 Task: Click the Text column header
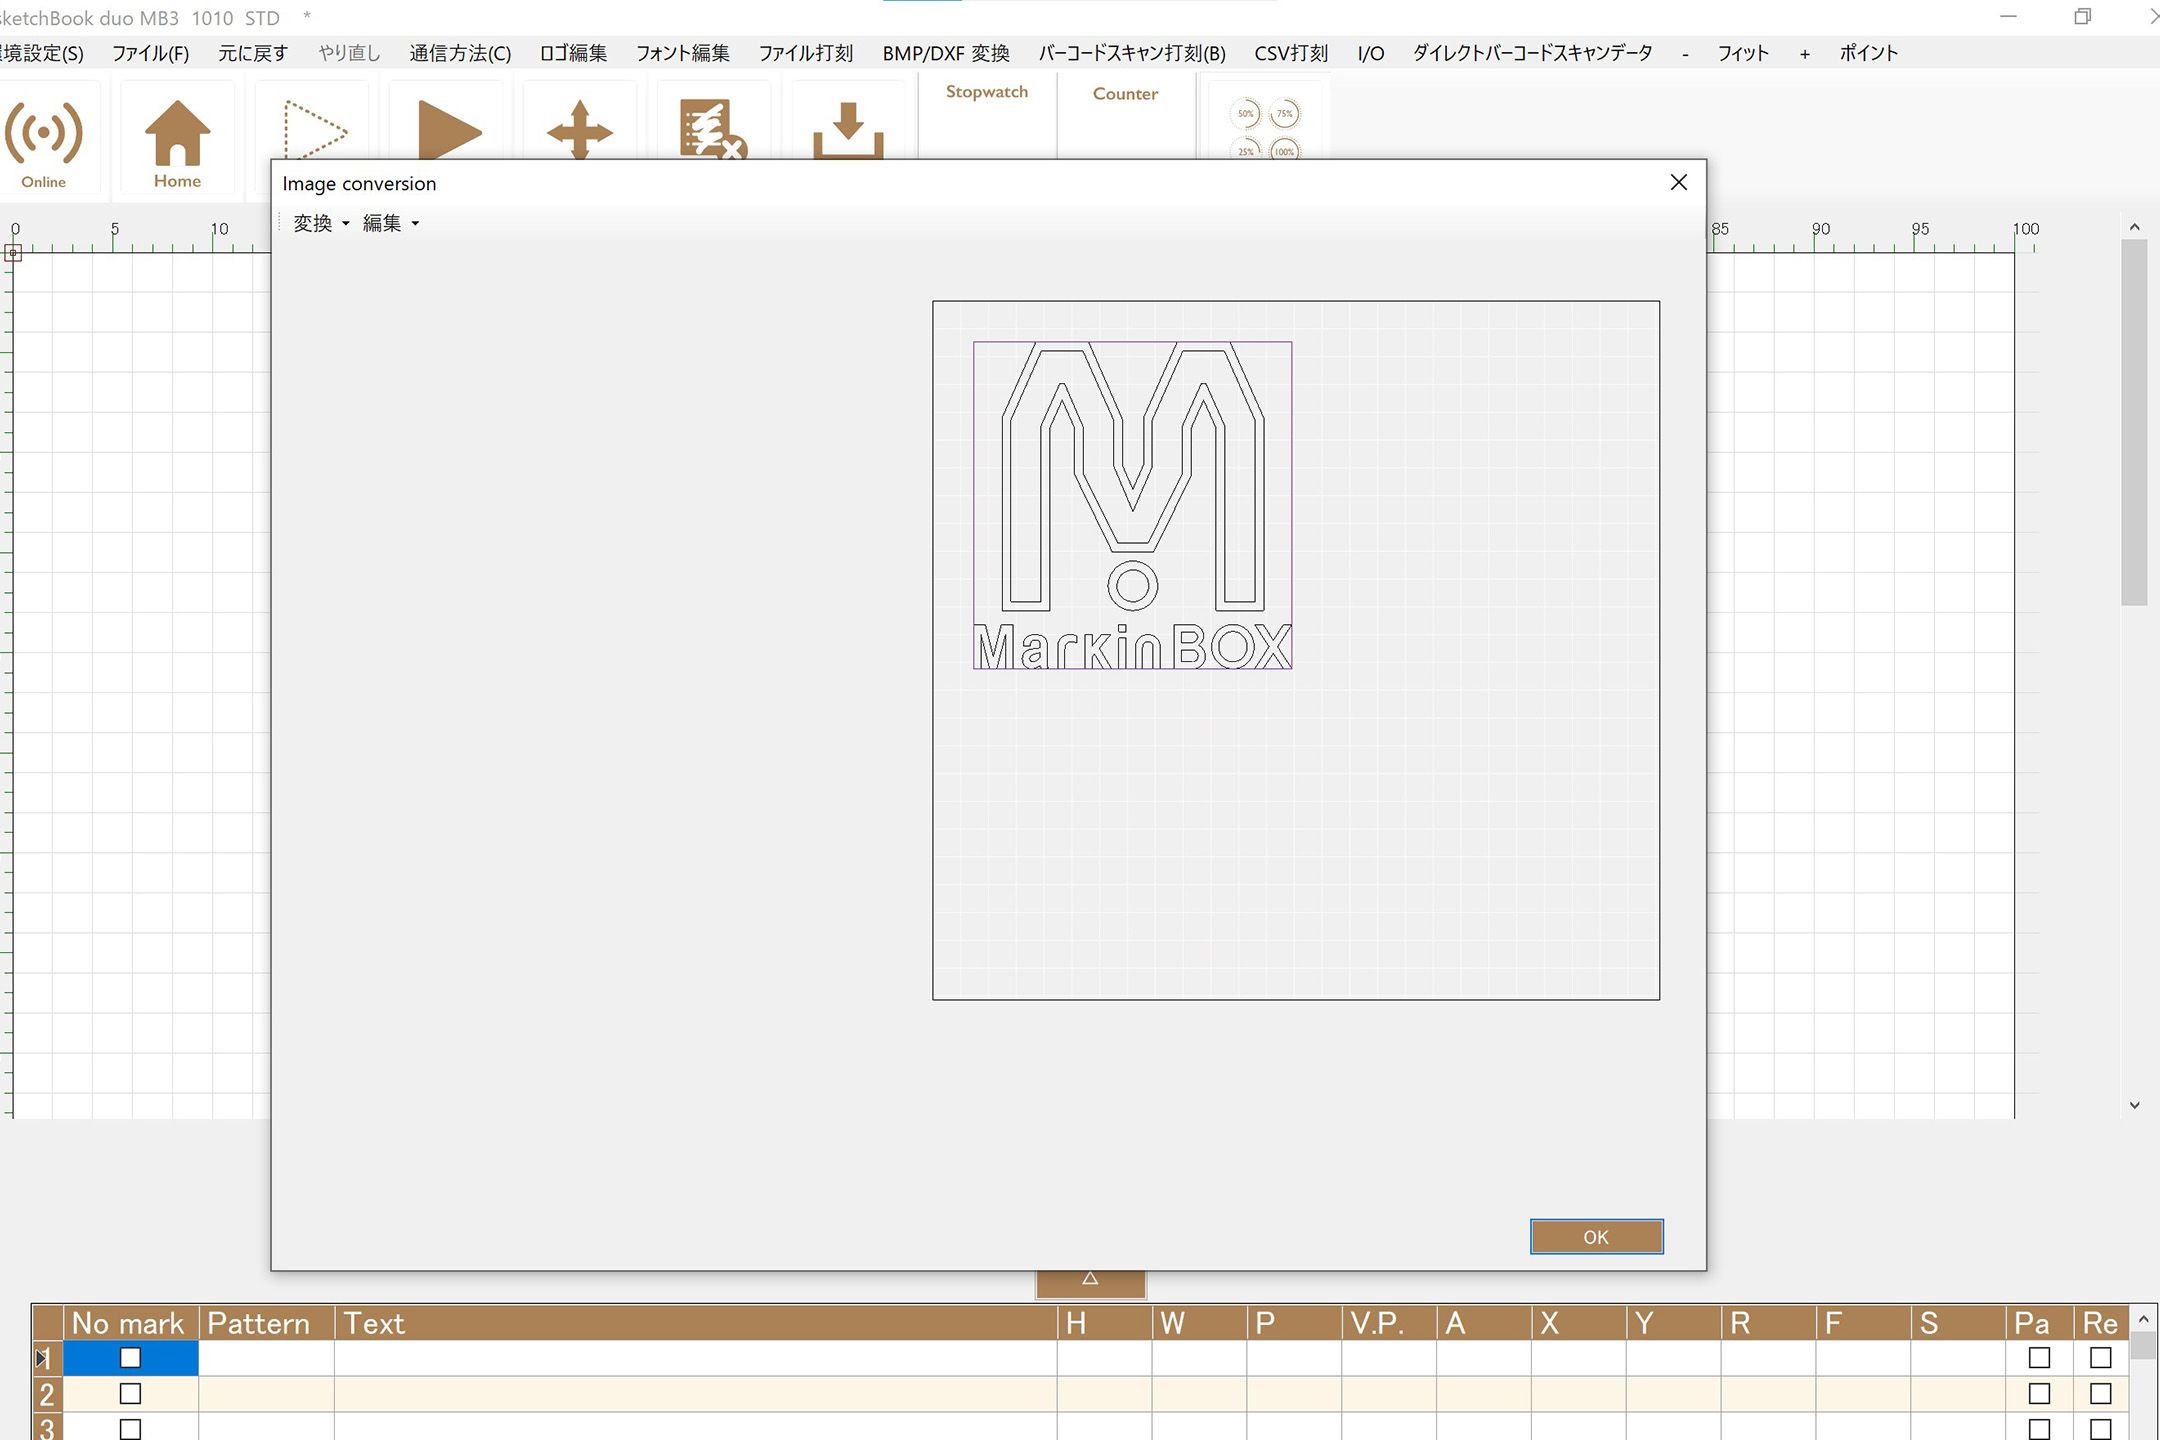(x=696, y=1323)
